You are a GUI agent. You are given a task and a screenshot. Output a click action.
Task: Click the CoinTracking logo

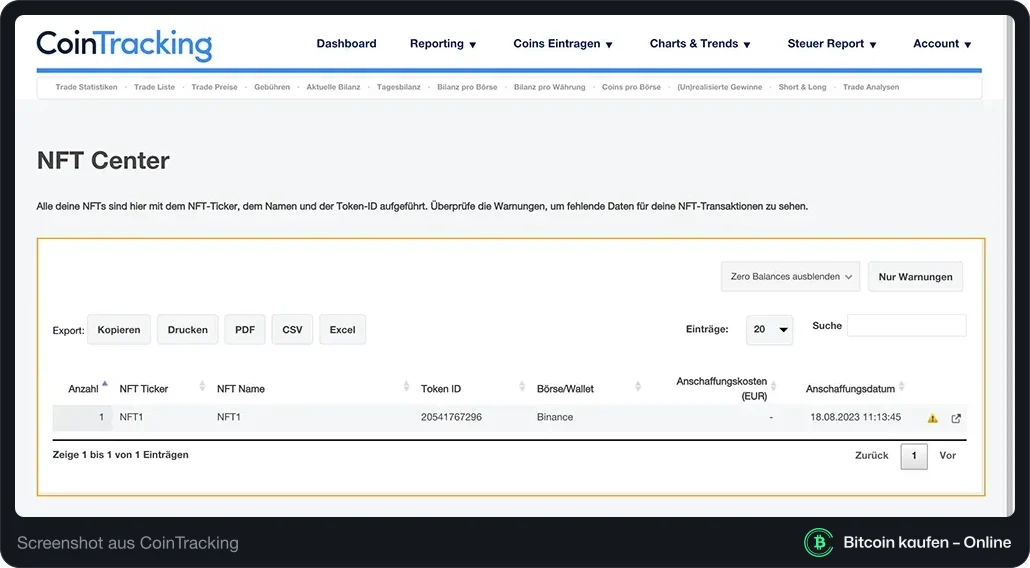[124, 45]
